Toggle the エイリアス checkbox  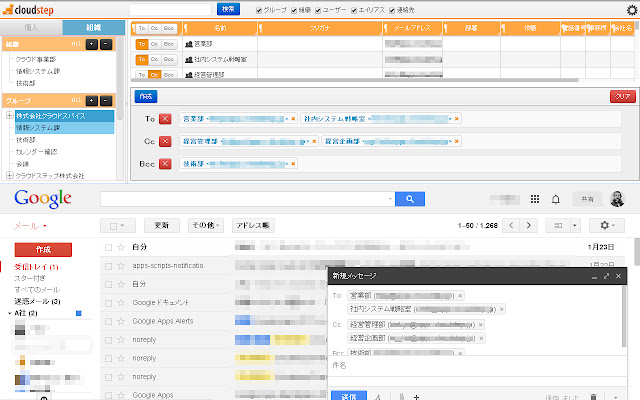[354, 10]
